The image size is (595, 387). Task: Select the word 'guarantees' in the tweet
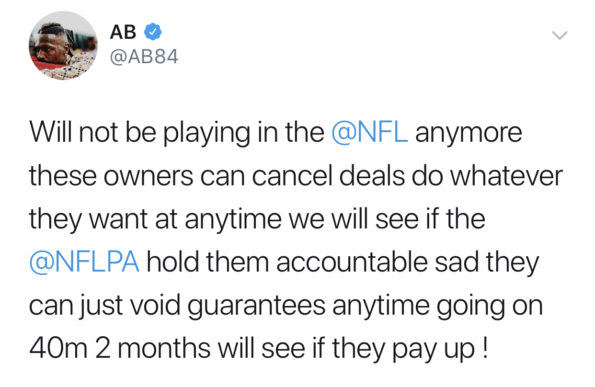click(x=257, y=307)
